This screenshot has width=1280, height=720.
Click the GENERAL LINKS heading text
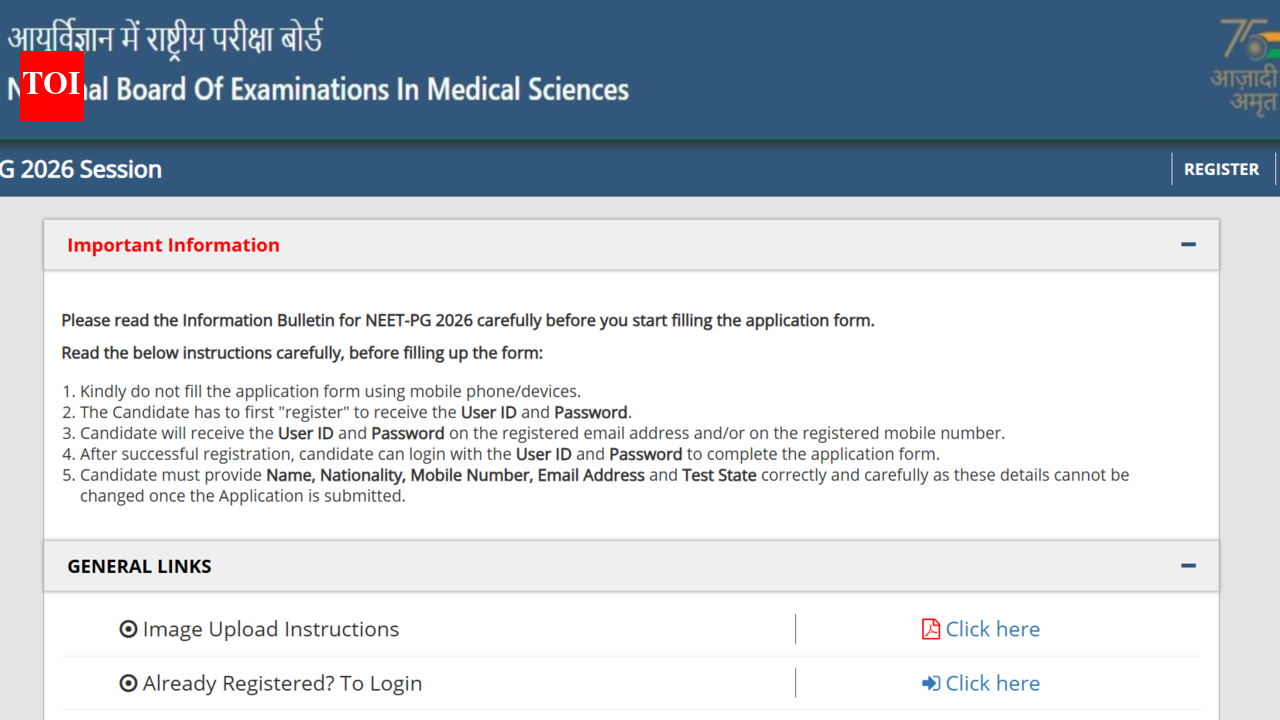click(139, 566)
